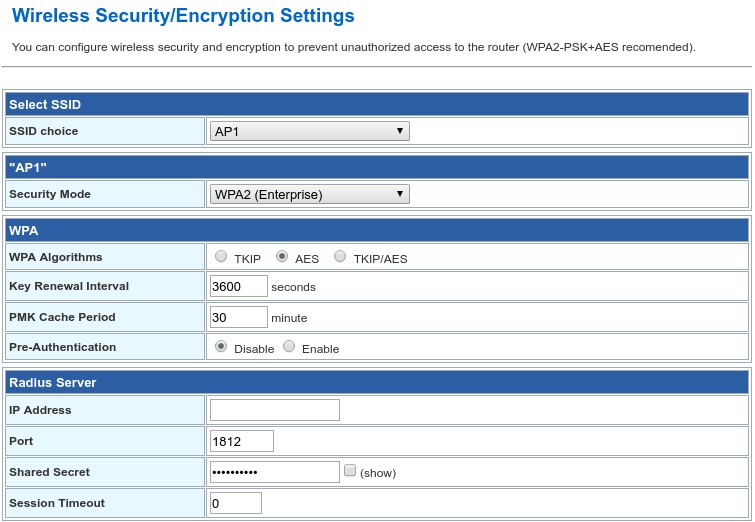Open the Security Mode dropdown showing WPA2 (Enterprise)
This screenshot has height=522, width=755.
tap(310, 194)
